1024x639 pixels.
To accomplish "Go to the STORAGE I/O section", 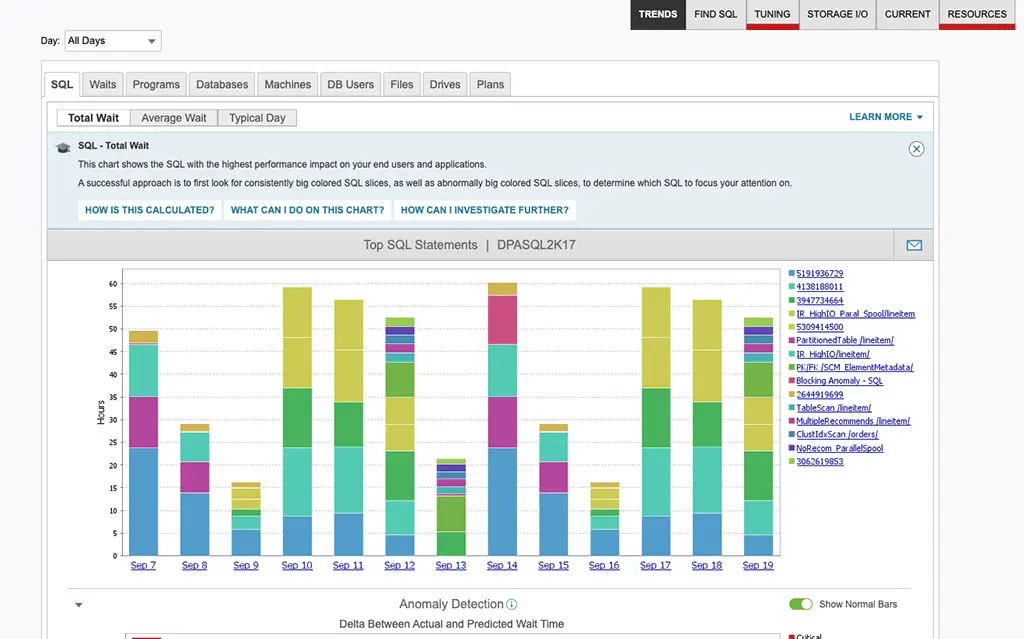I will (837, 14).
